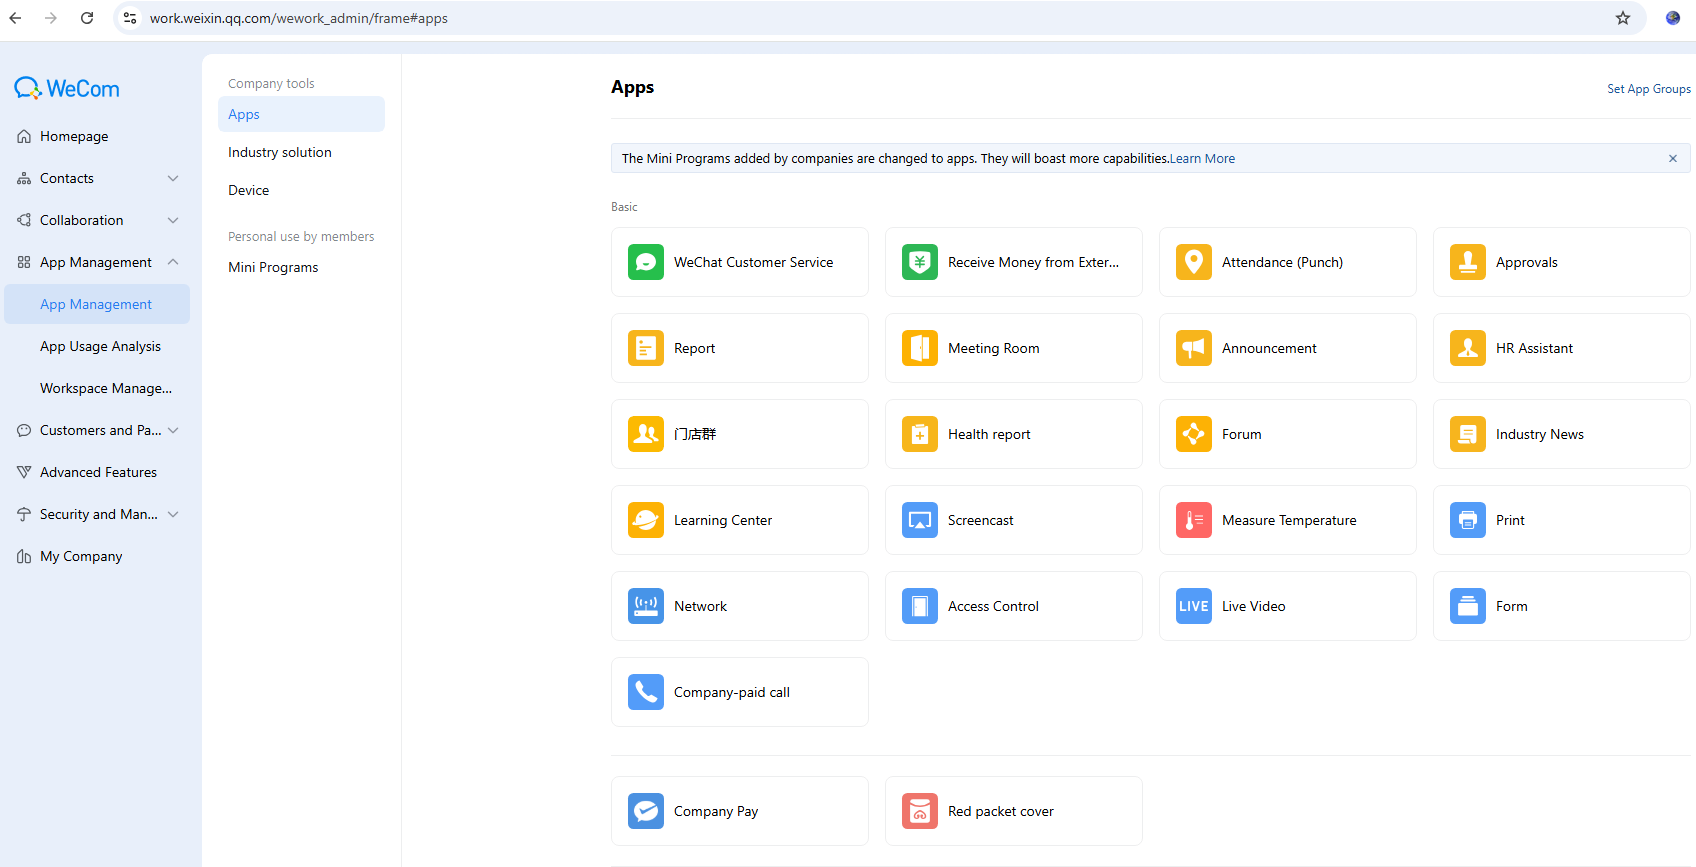
Task: Open the Print app icon
Action: click(1468, 520)
